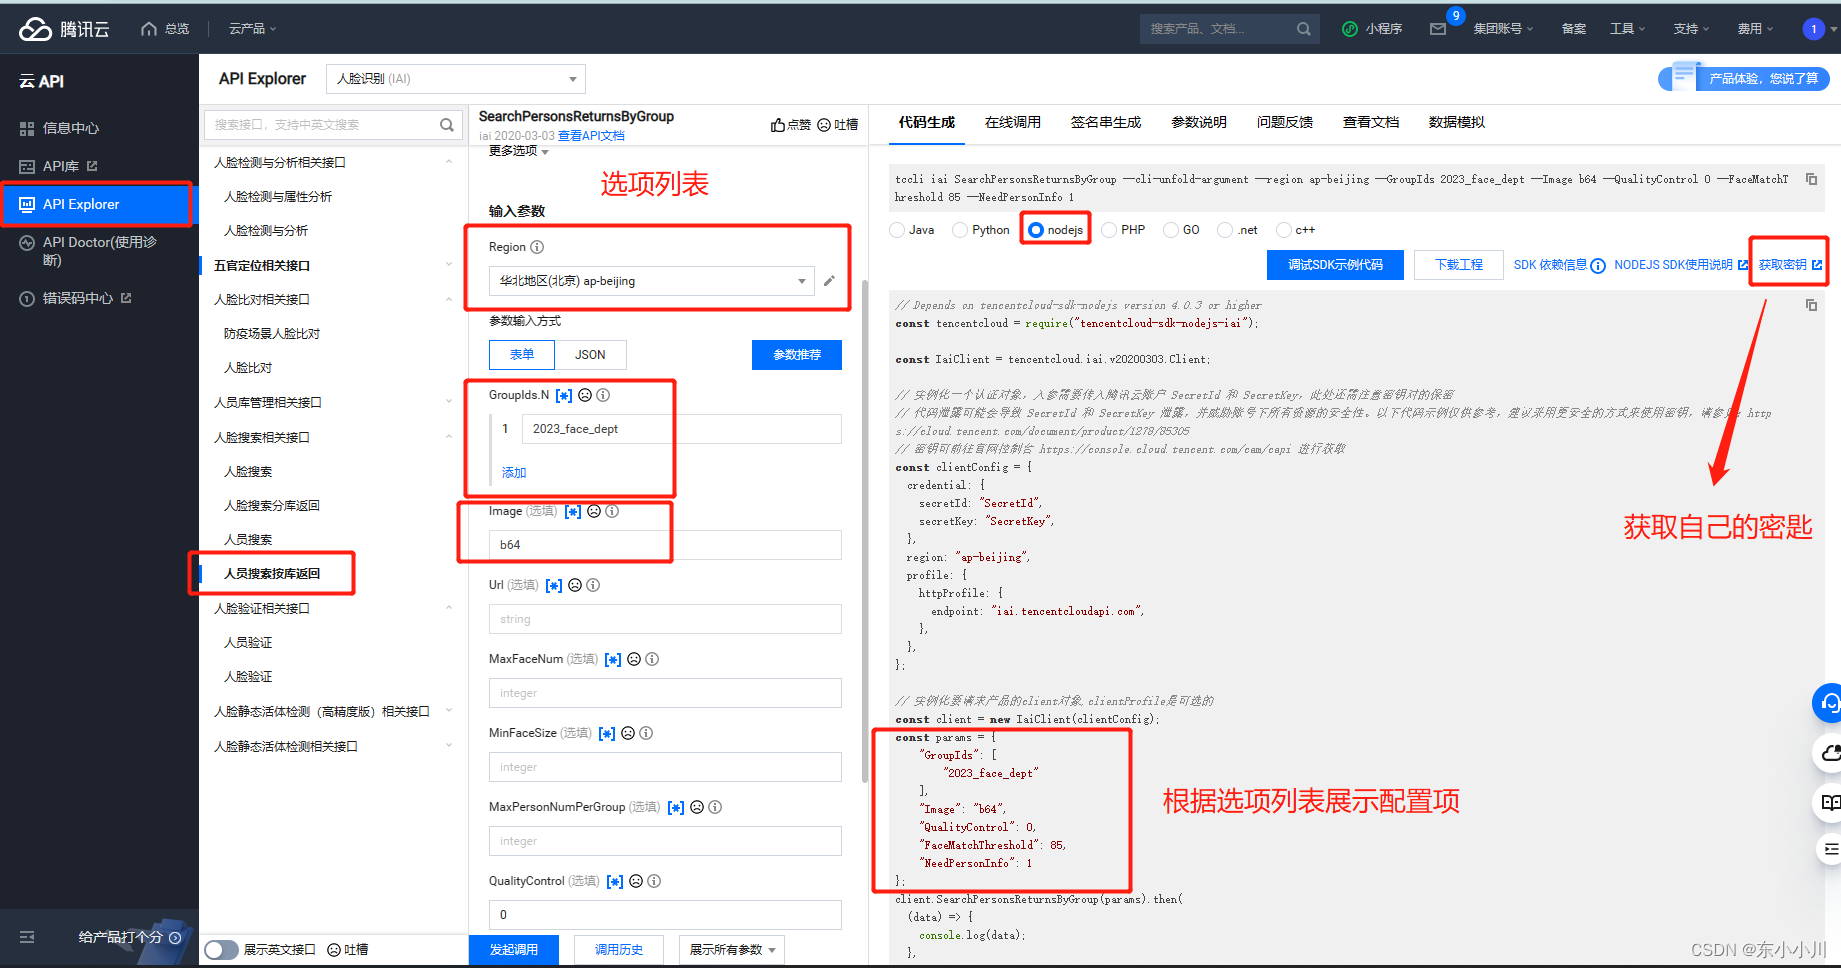The image size is (1841, 968).
Task: Click the MinFaceSize info icon
Action: point(646,733)
